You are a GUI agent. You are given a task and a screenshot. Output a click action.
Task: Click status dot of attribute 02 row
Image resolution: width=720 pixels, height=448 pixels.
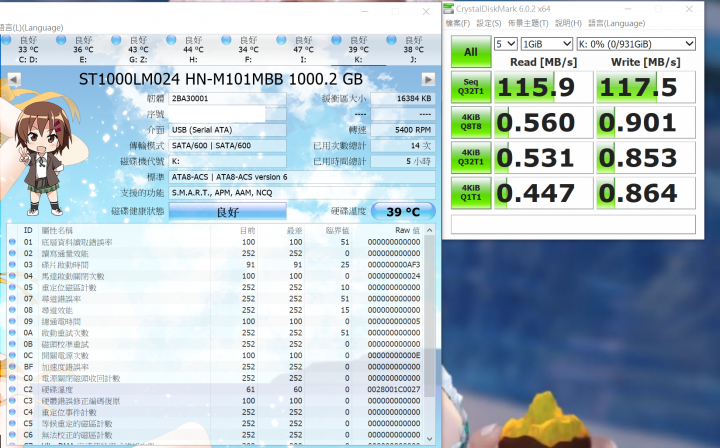[x=12, y=253]
